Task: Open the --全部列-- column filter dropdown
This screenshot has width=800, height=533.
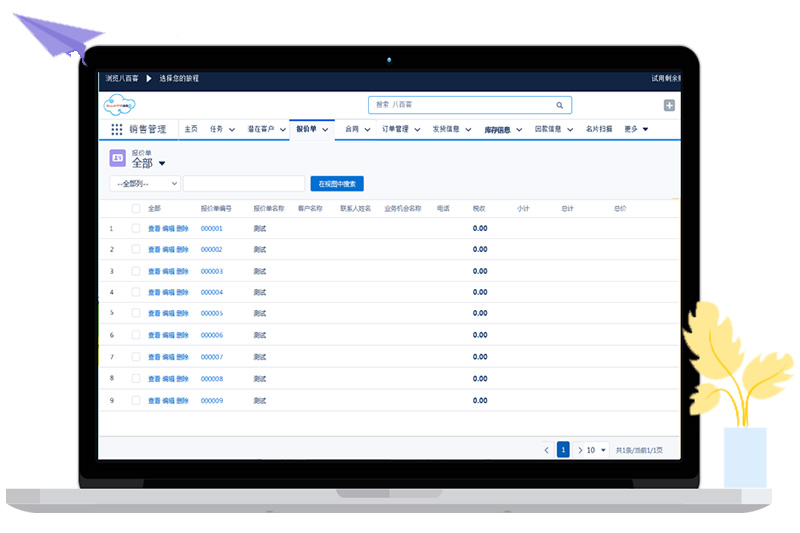Action: click(x=145, y=184)
